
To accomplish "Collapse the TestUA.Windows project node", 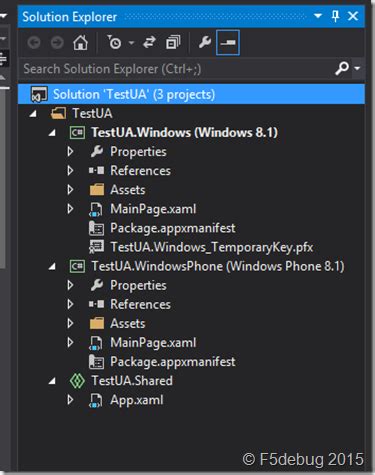I will point(52,133).
